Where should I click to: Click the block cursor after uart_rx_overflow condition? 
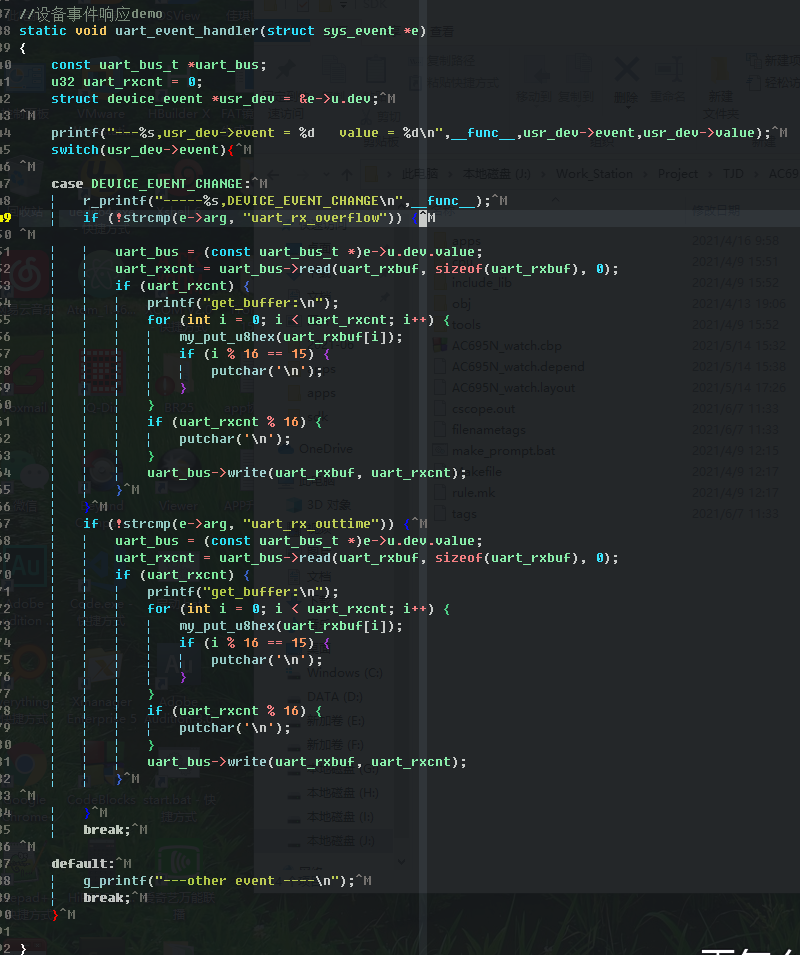tap(423, 218)
